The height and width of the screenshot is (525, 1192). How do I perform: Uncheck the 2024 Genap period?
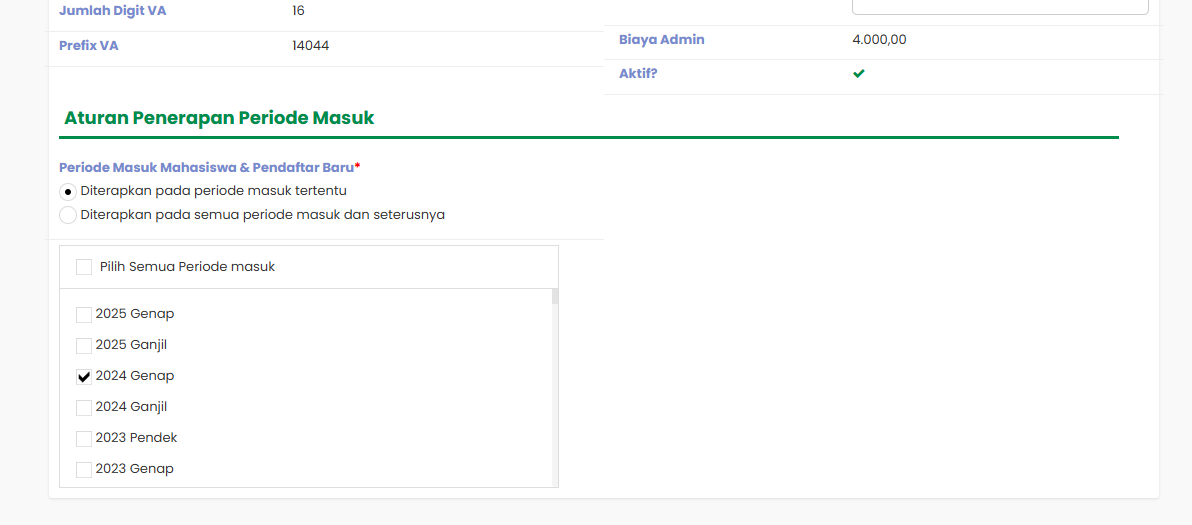[84, 376]
